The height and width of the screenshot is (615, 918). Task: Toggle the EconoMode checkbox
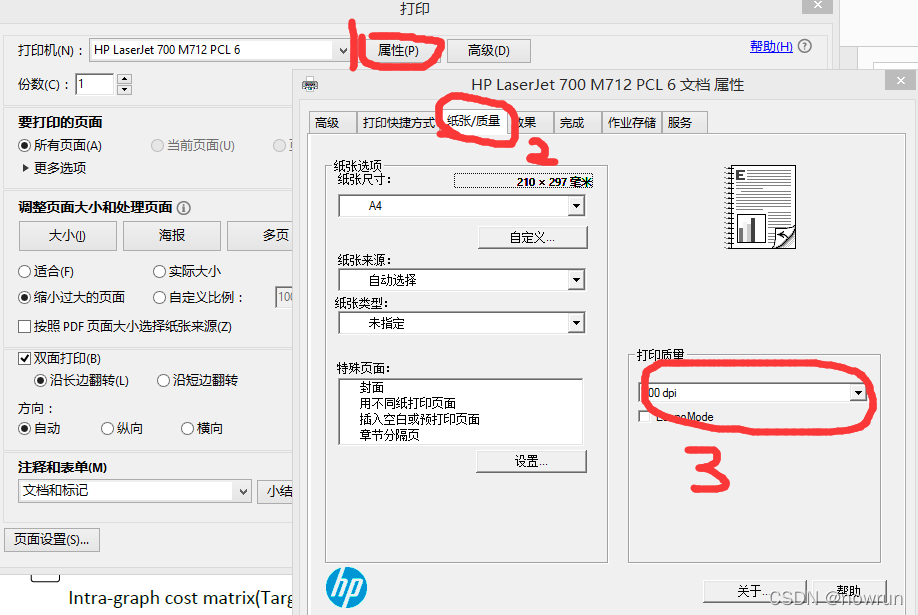[645, 416]
